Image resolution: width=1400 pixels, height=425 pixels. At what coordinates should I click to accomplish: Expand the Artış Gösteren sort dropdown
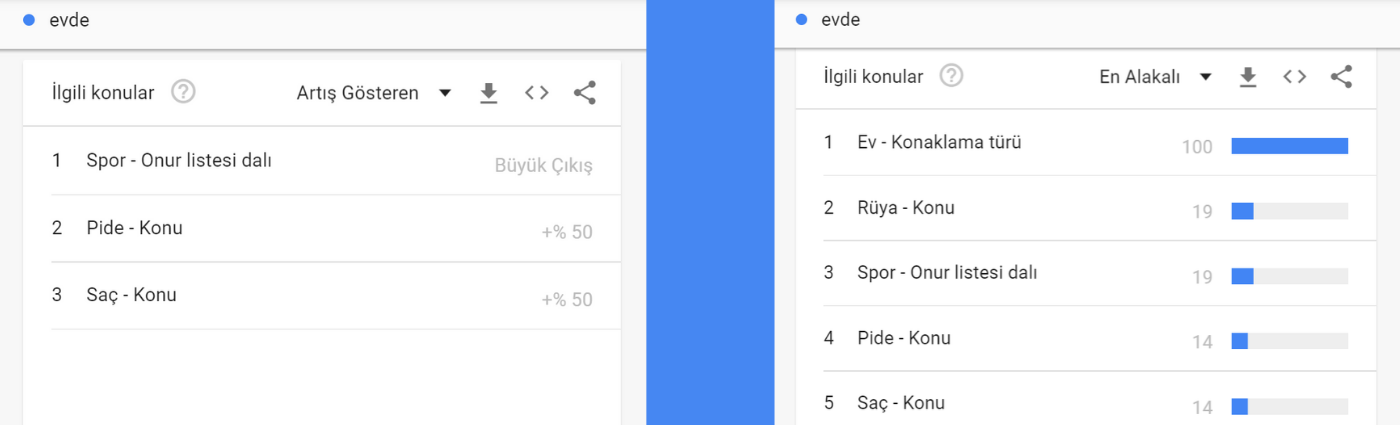pos(374,93)
